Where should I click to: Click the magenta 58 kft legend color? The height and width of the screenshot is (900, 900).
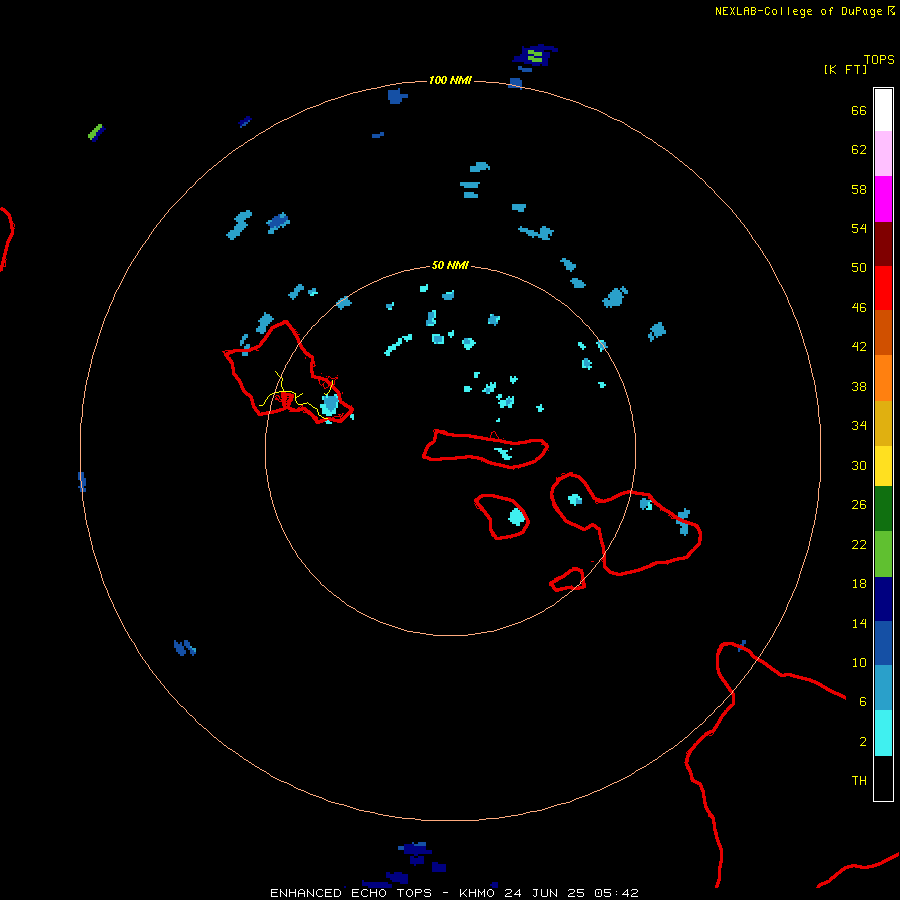click(883, 199)
